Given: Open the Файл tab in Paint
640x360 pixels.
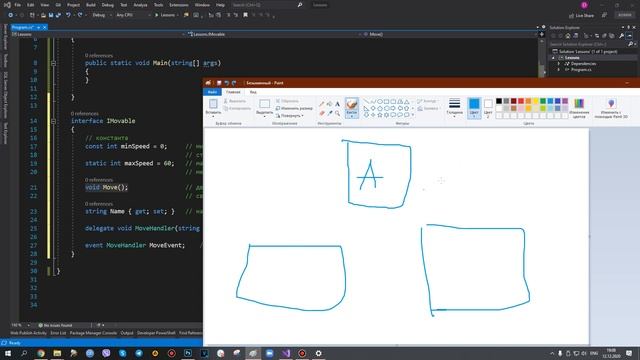Looking at the screenshot, I should 212,92.
